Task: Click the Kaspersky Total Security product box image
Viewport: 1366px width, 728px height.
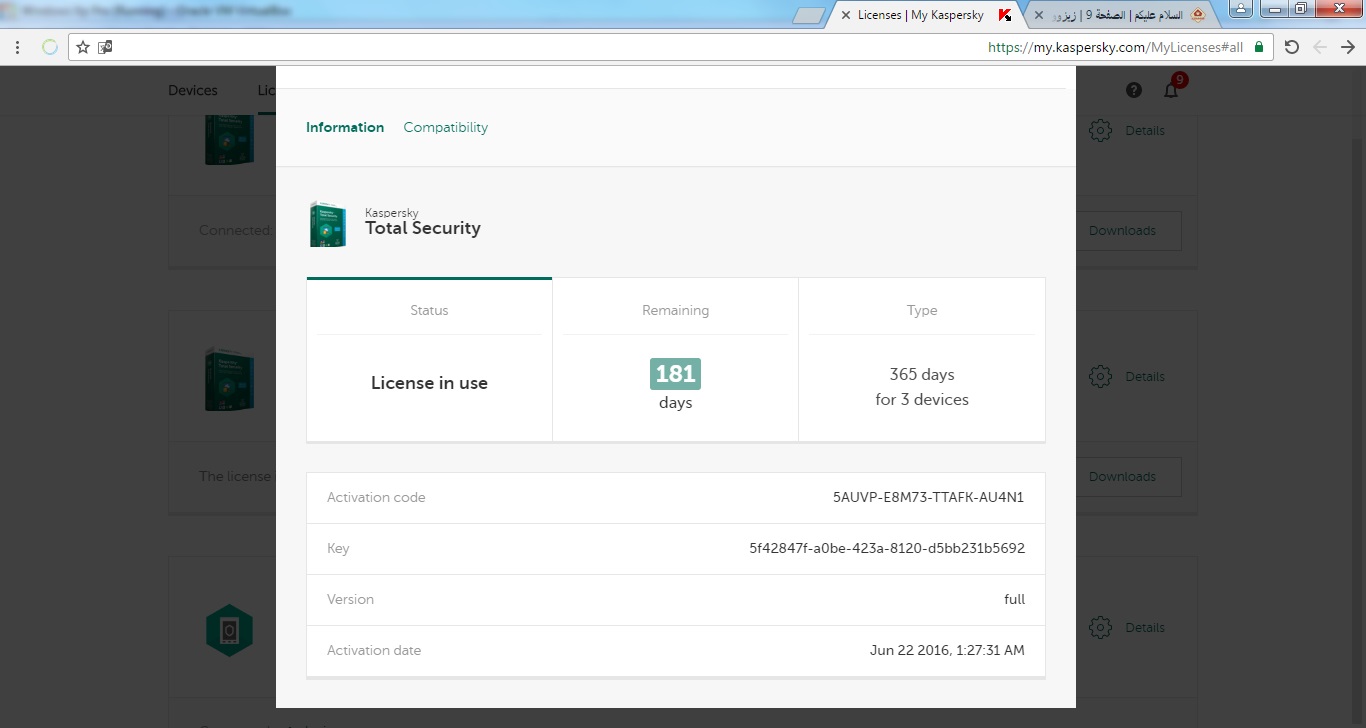Action: pos(327,223)
